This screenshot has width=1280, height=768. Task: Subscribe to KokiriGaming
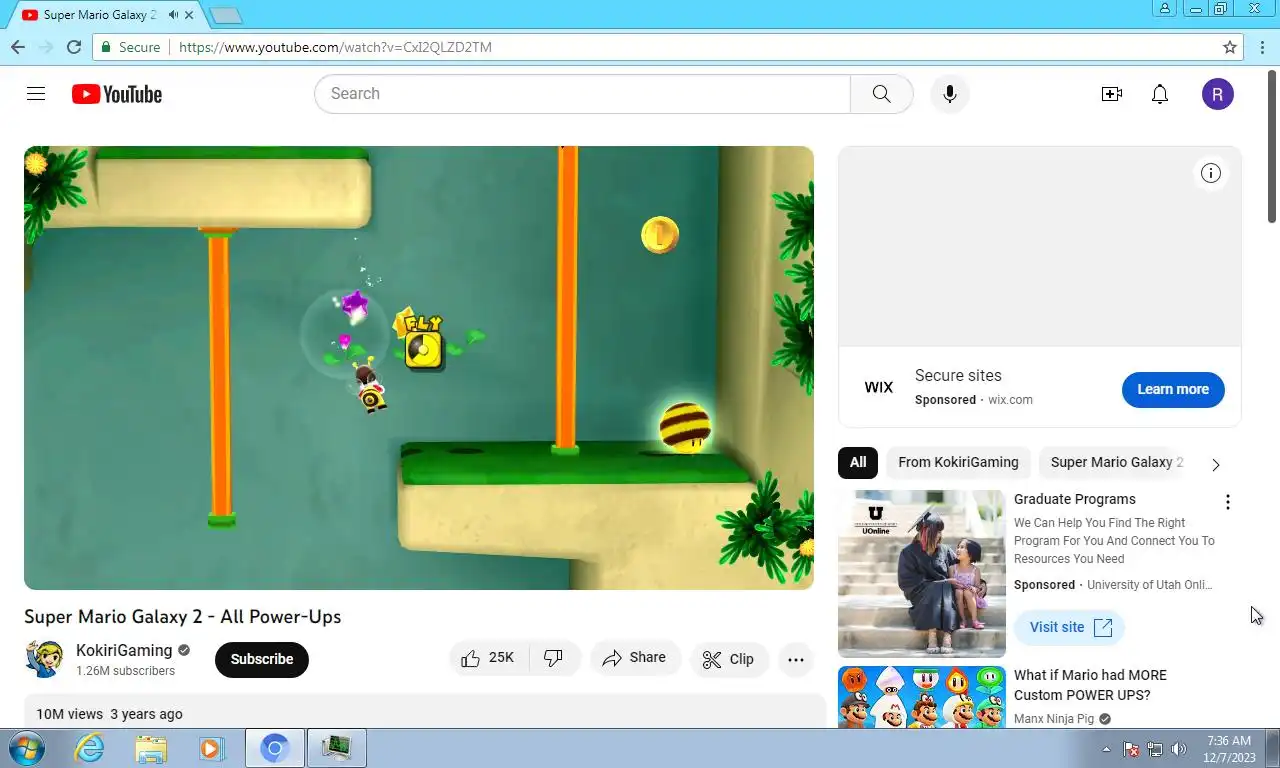point(262,659)
